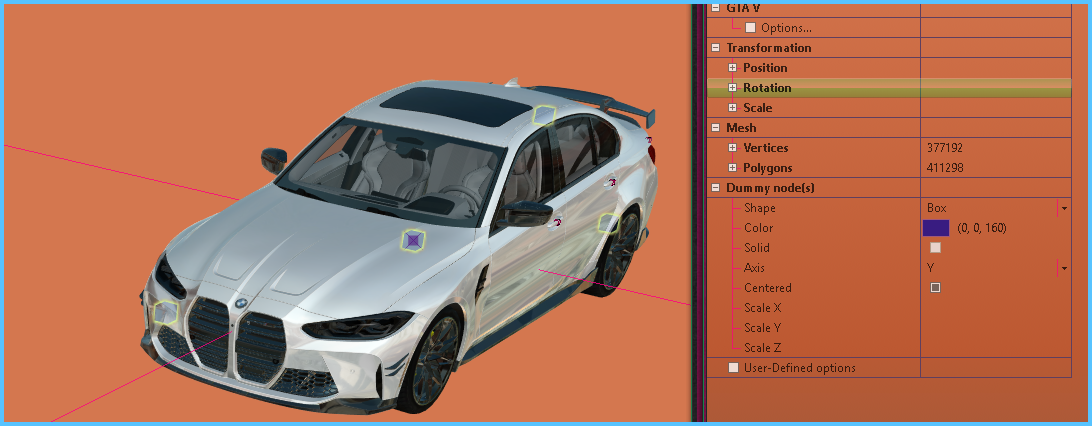This screenshot has width=1092, height=426.
Task: Click the Scale X value field
Action: click(996, 308)
